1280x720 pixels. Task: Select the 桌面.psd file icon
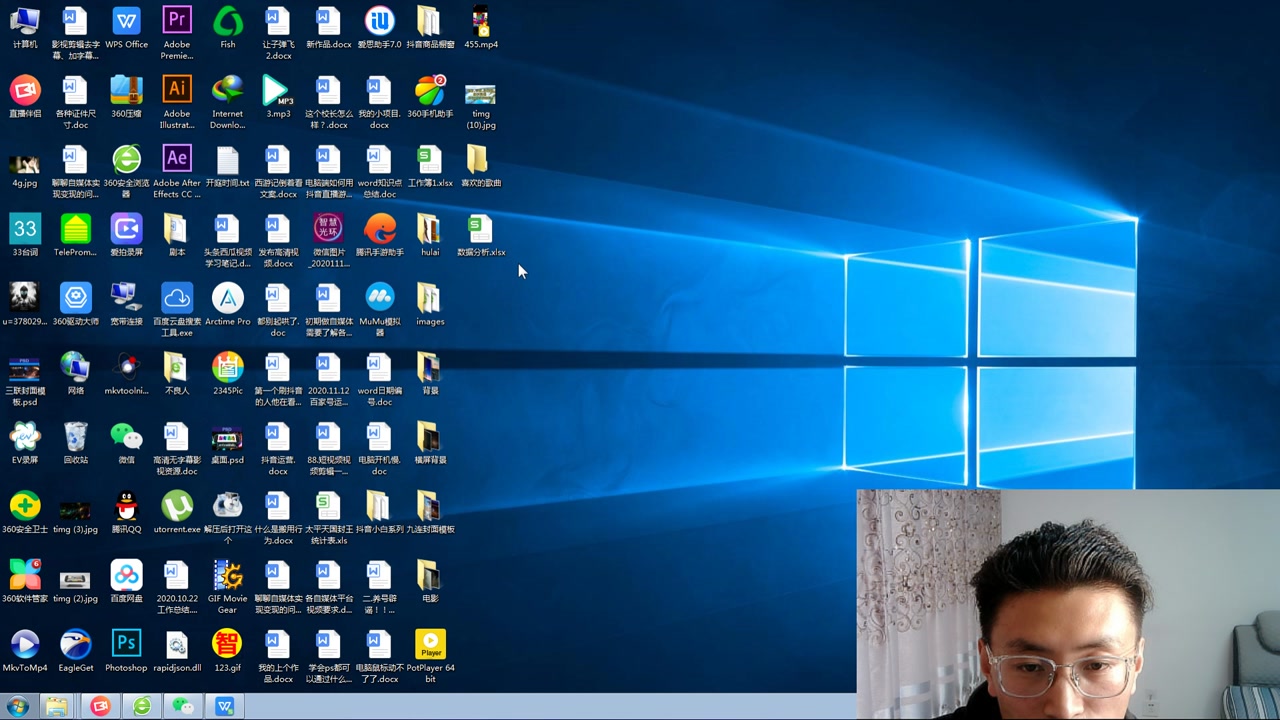tap(228, 442)
